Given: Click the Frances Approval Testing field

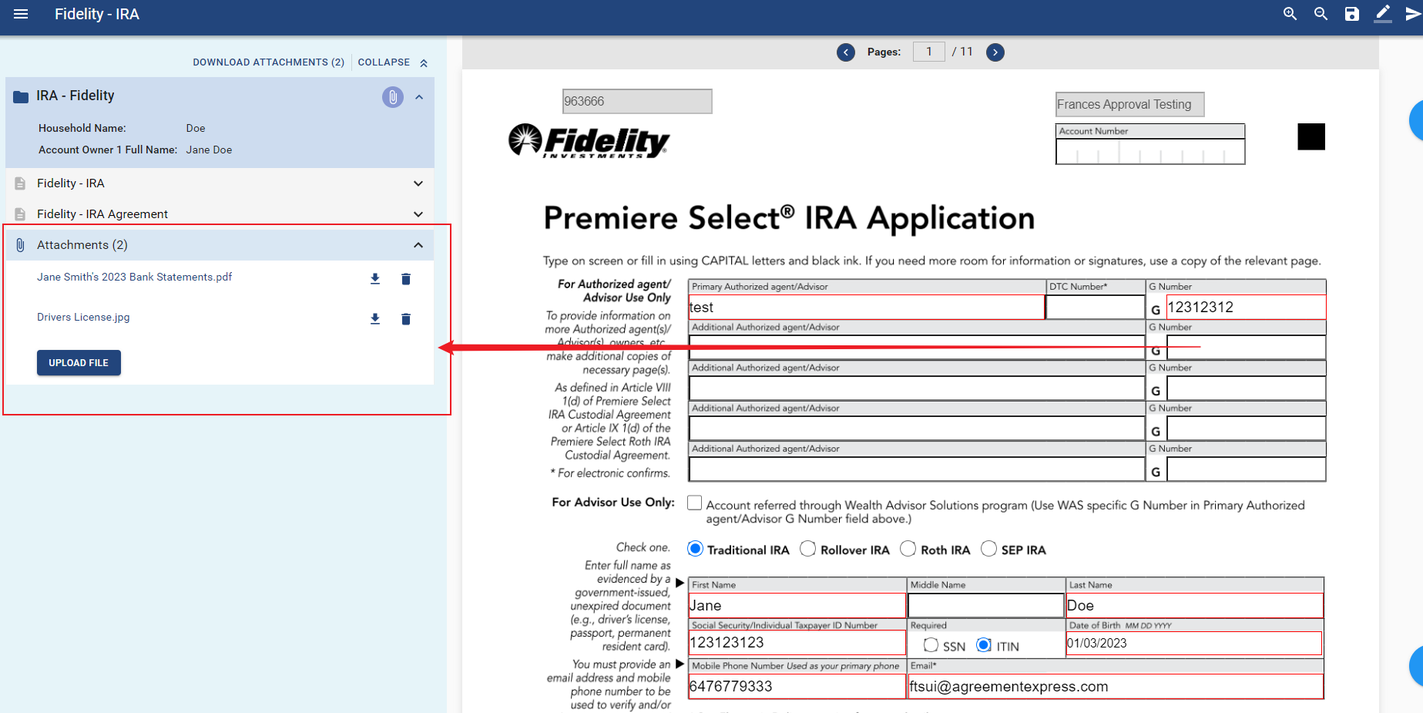Looking at the screenshot, I should (x=1130, y=104).
